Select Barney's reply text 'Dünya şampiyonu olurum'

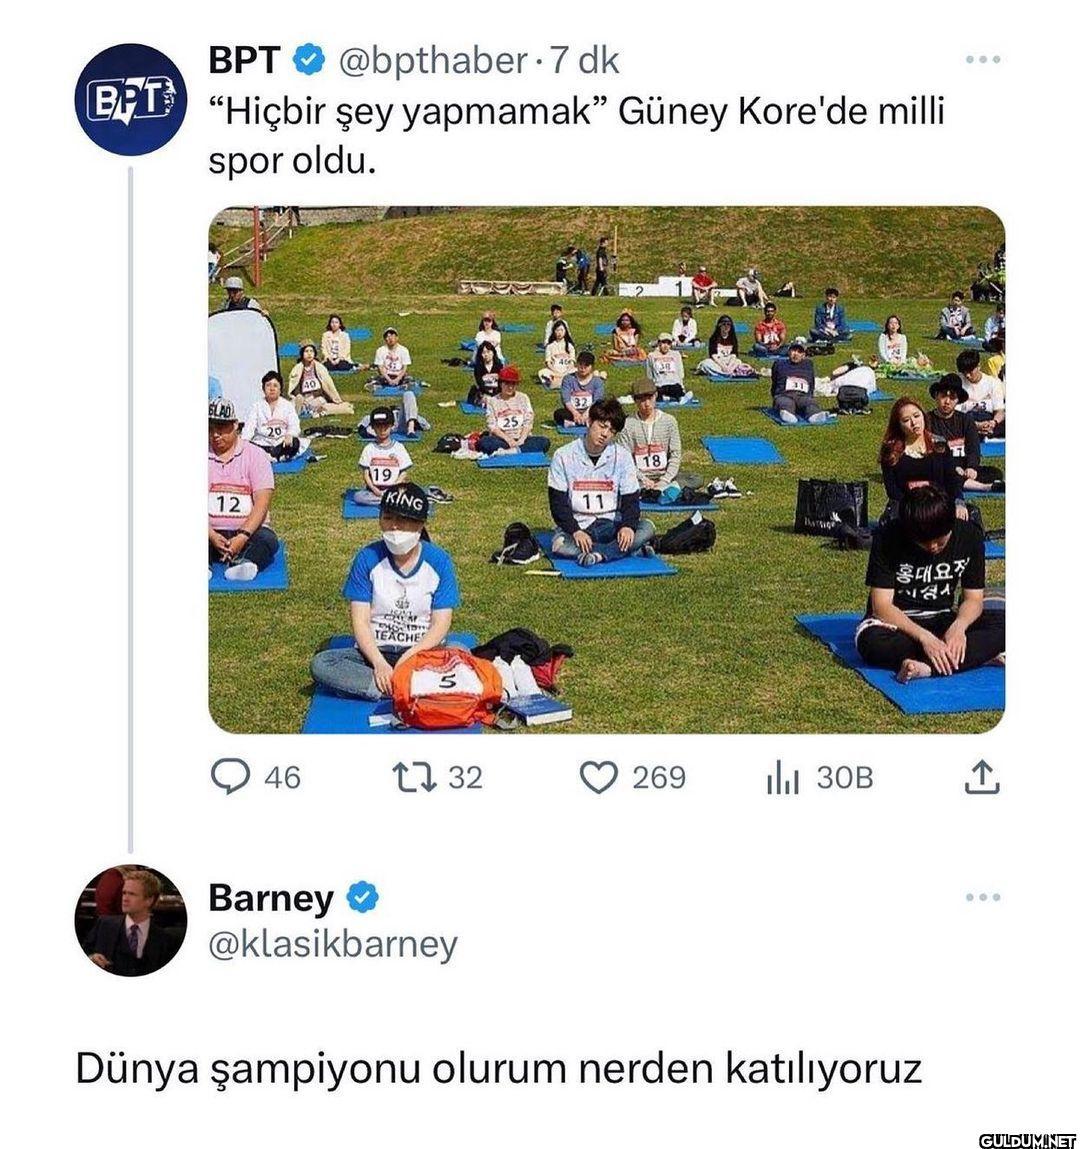pos(322,1070)
